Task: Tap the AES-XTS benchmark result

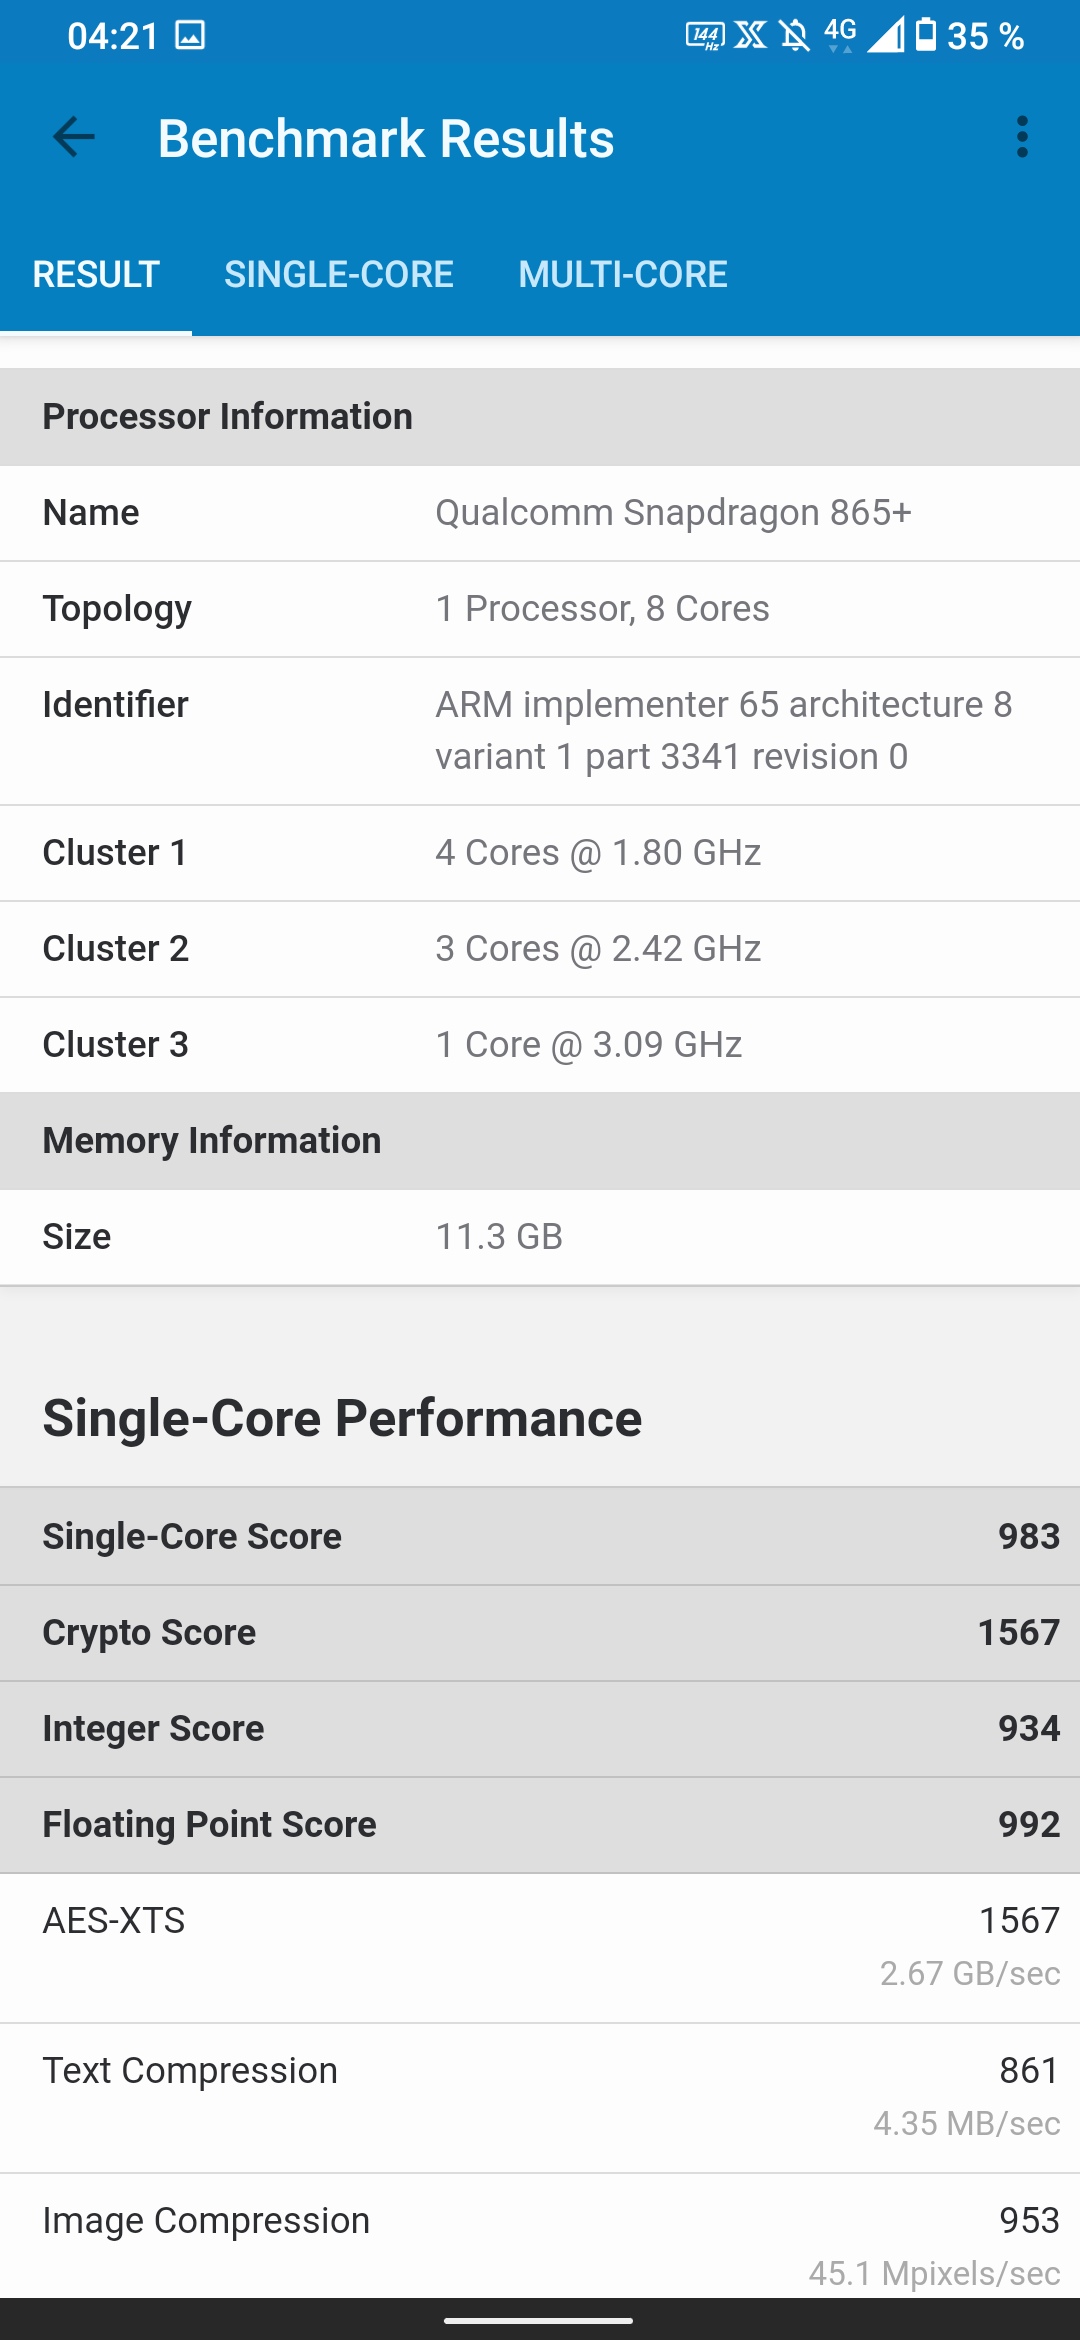Action: coord(540,1946)
